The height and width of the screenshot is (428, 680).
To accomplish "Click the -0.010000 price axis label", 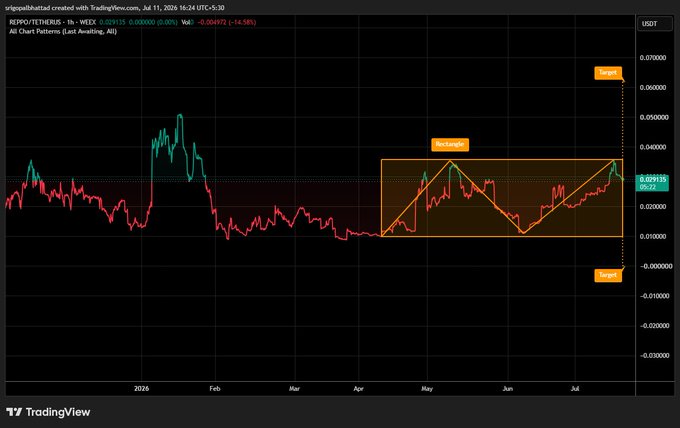I will click(x=654, y=296).
